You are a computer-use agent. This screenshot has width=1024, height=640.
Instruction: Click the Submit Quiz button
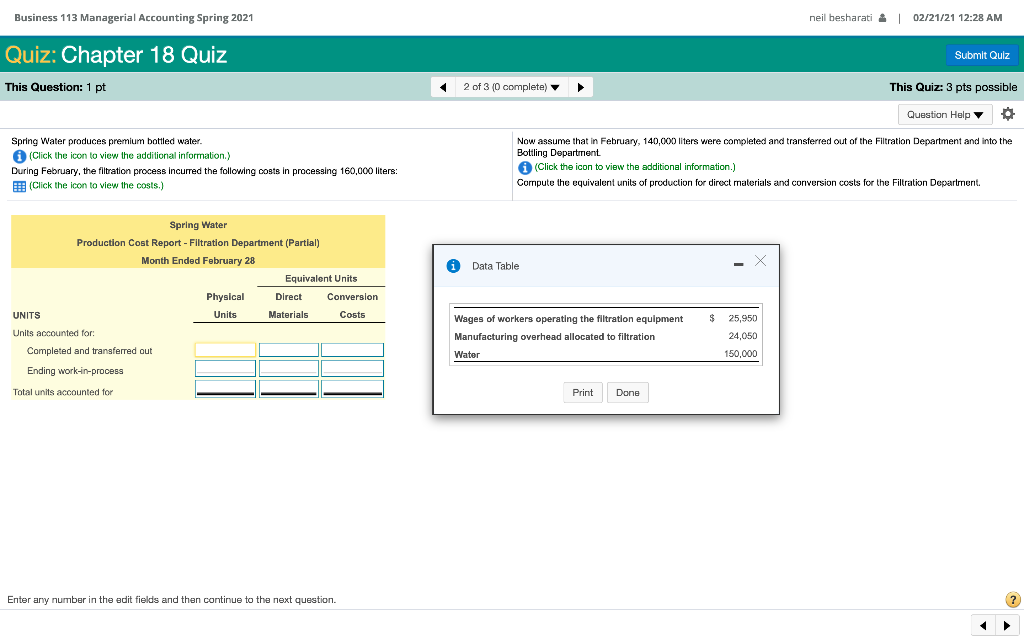pyautogui.click(x=982, y=55)
